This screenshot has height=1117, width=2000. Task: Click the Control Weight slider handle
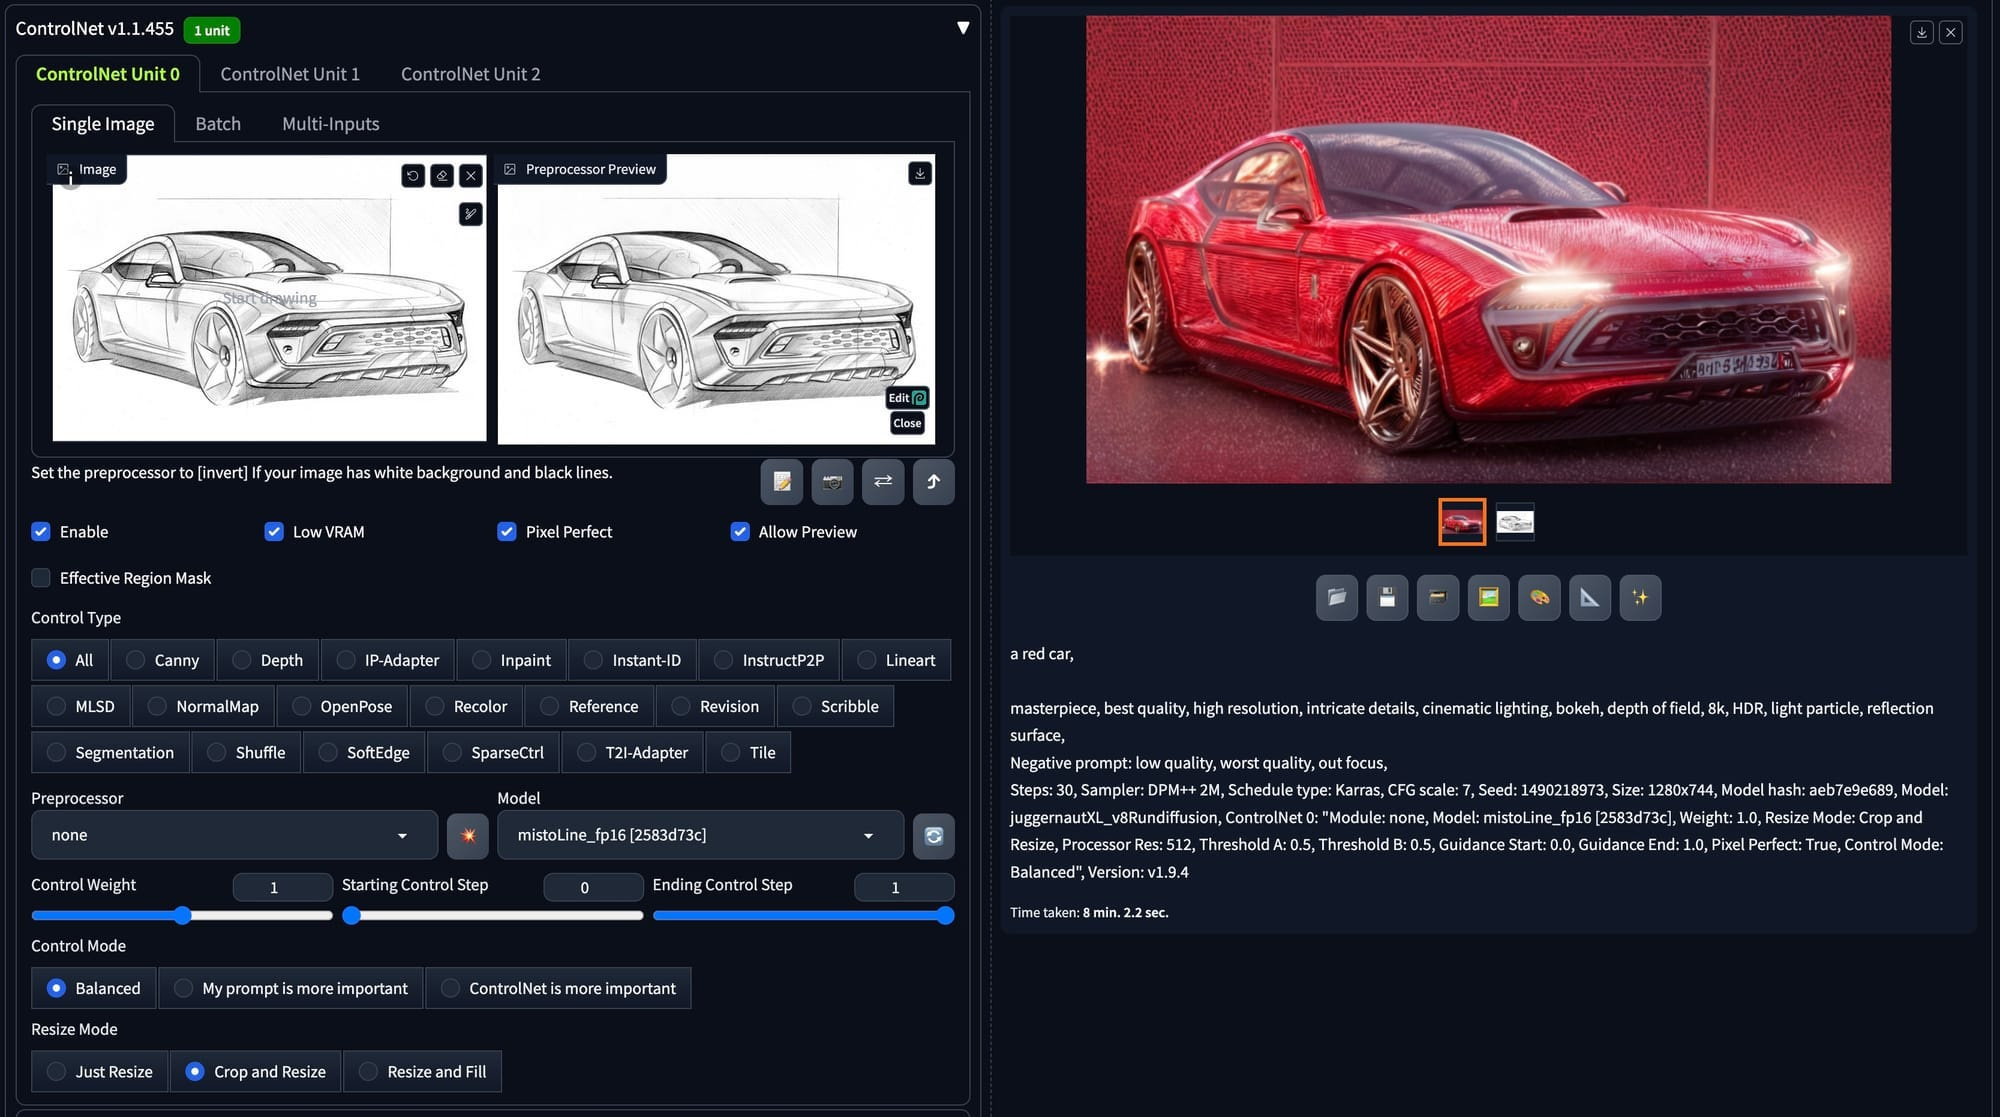[x=182, y=916]
